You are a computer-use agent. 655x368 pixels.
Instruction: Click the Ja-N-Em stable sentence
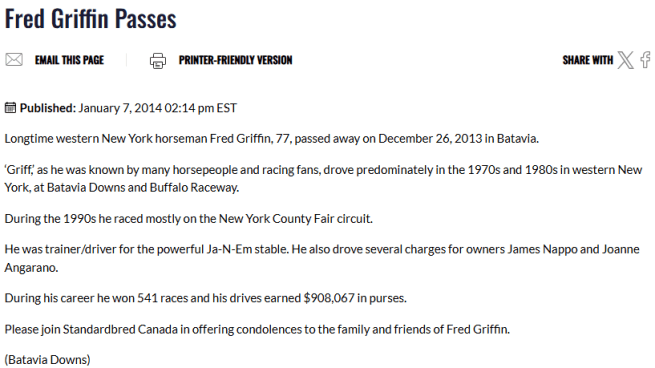coord(147,249)
